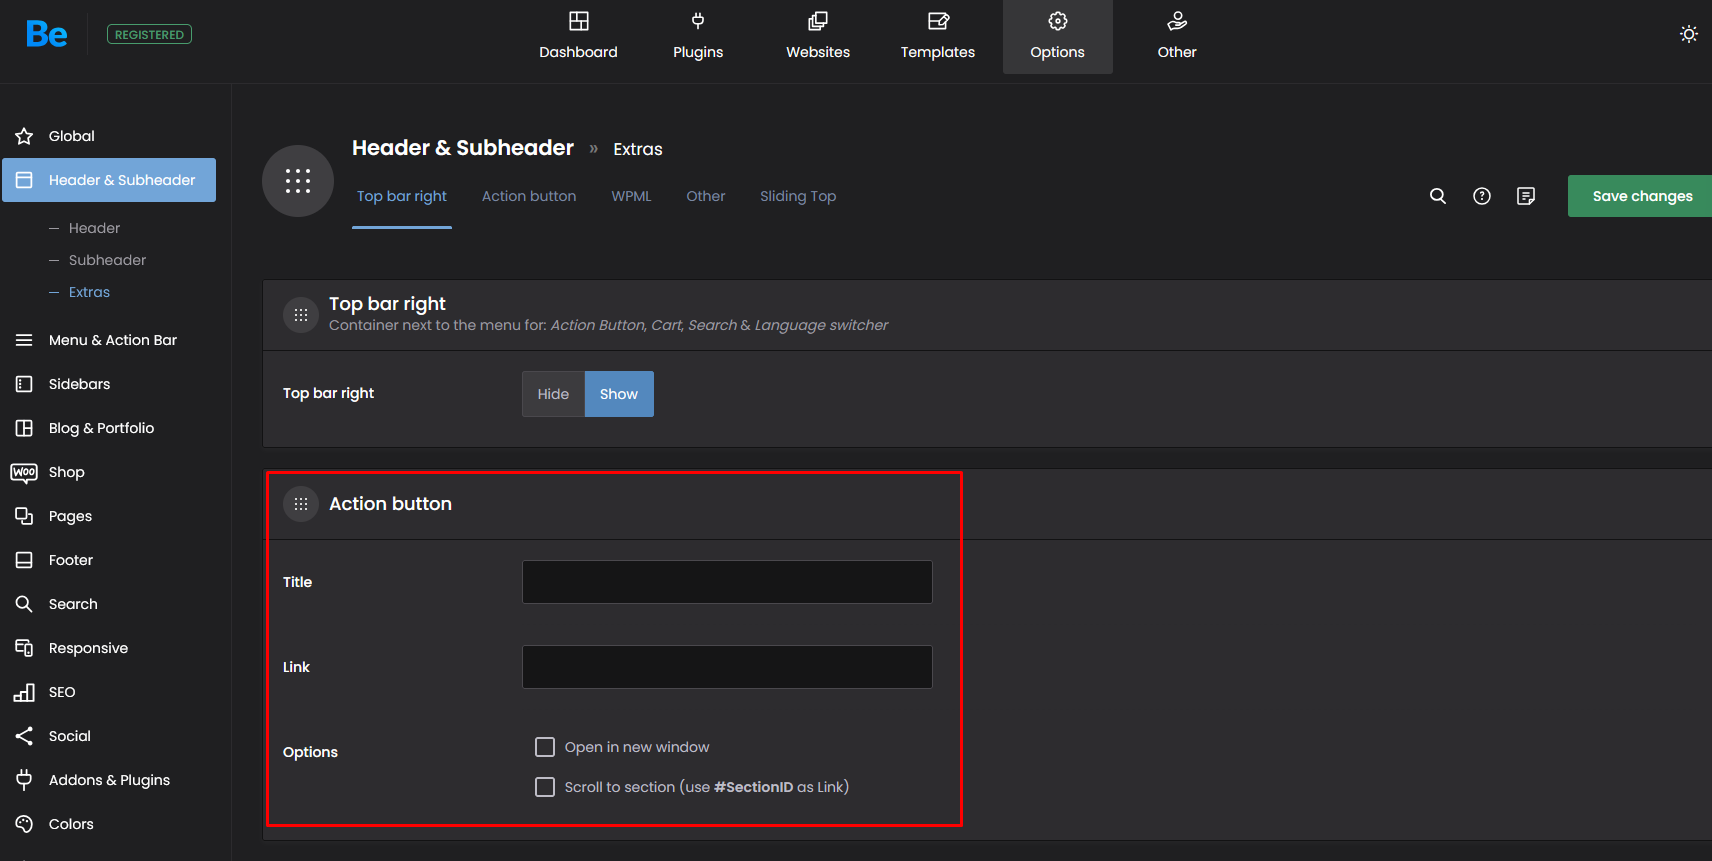Click the REGISTERED badge

pos(149,34)
